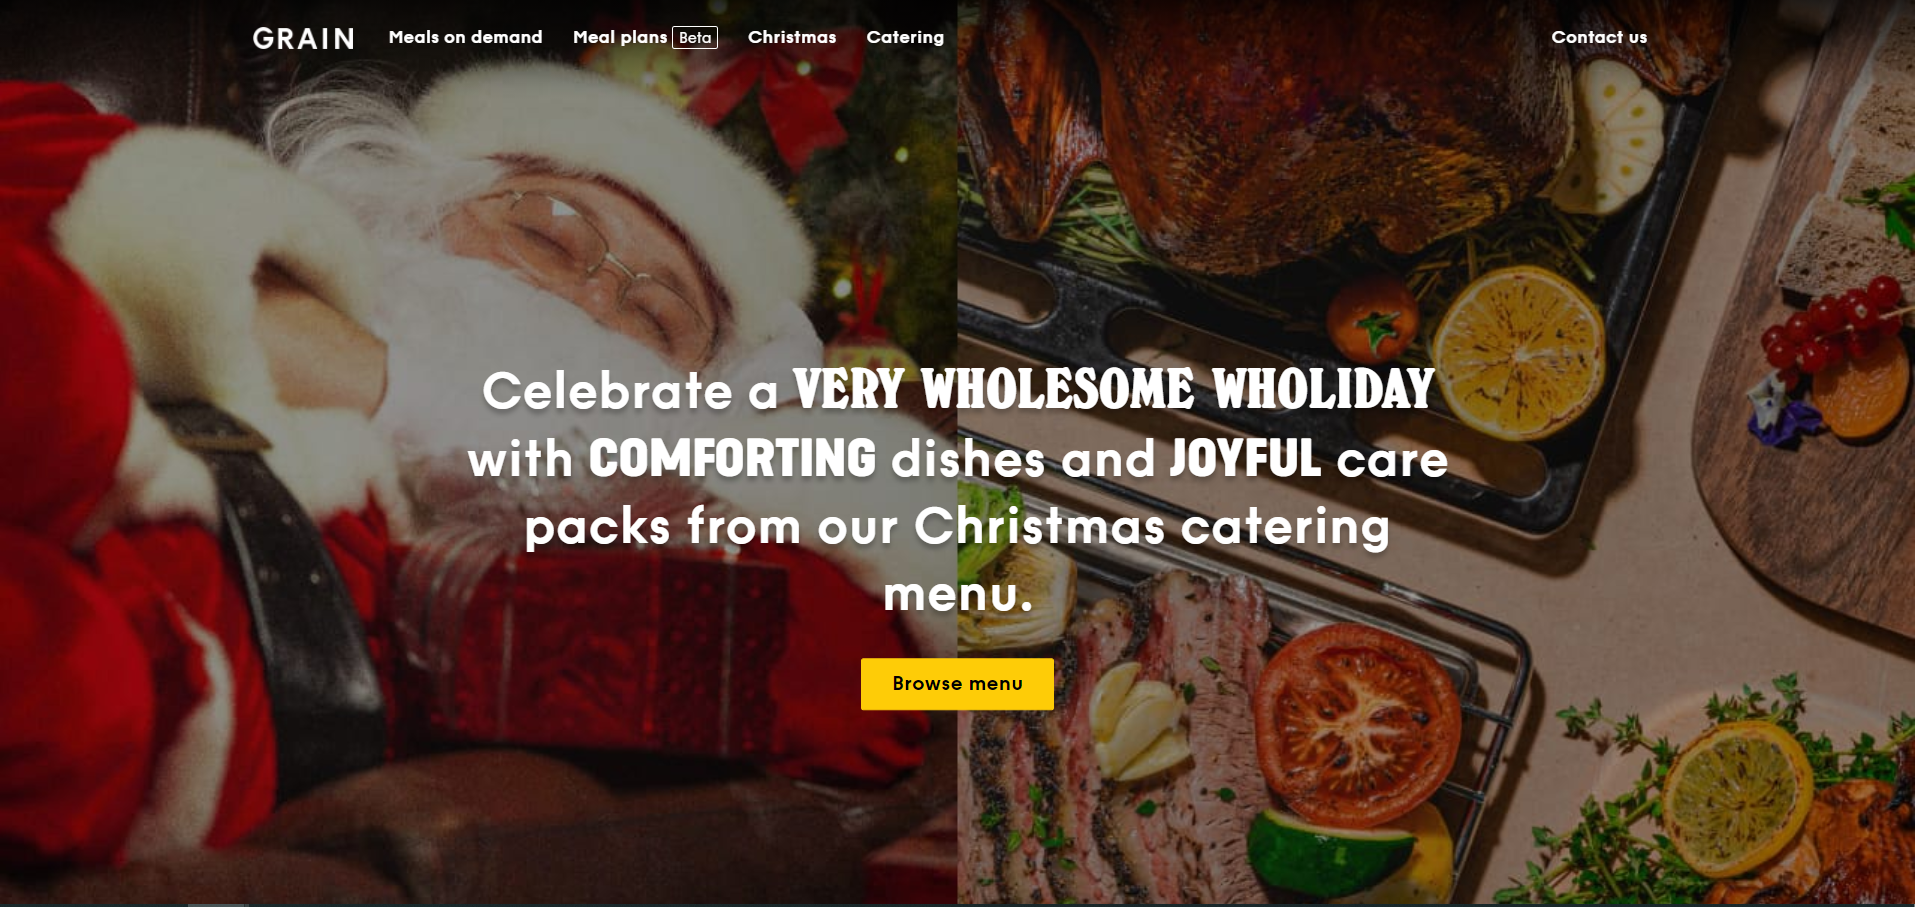Click the Beta badge next to Meal plans
The image size is (1915, 907).
pos(695,38)
